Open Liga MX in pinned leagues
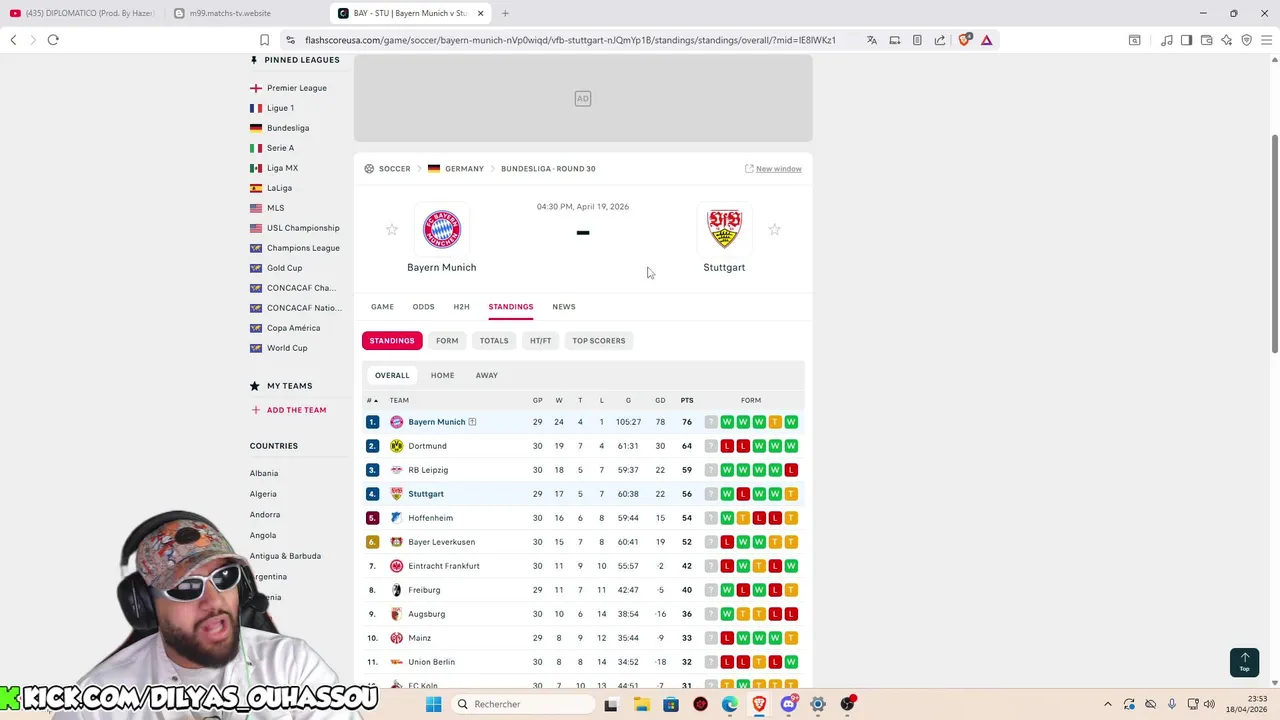Screen dimensions: 1280x720 pos(282,168)
